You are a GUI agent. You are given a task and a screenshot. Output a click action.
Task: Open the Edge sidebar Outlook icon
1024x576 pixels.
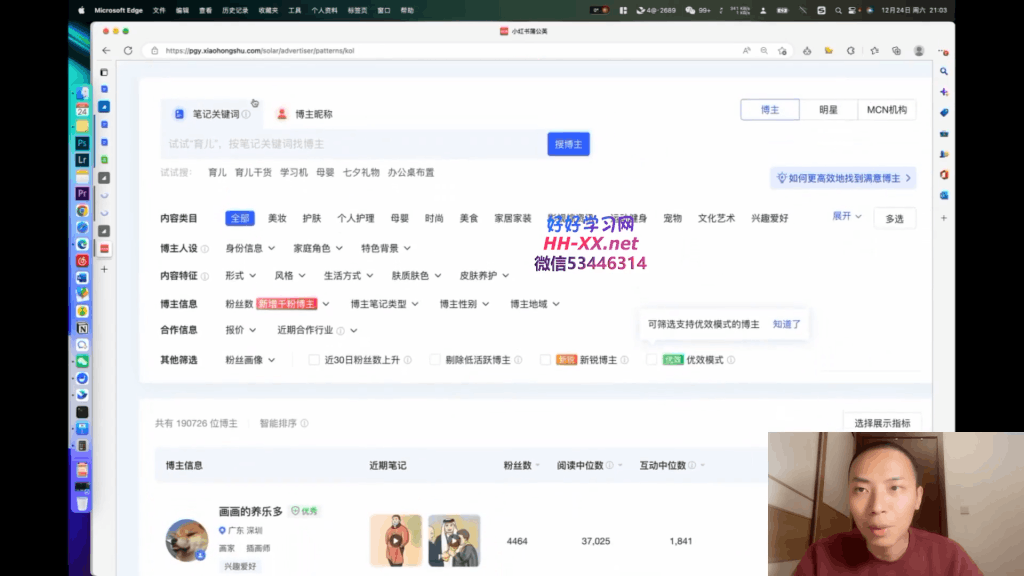coord(944,195)
